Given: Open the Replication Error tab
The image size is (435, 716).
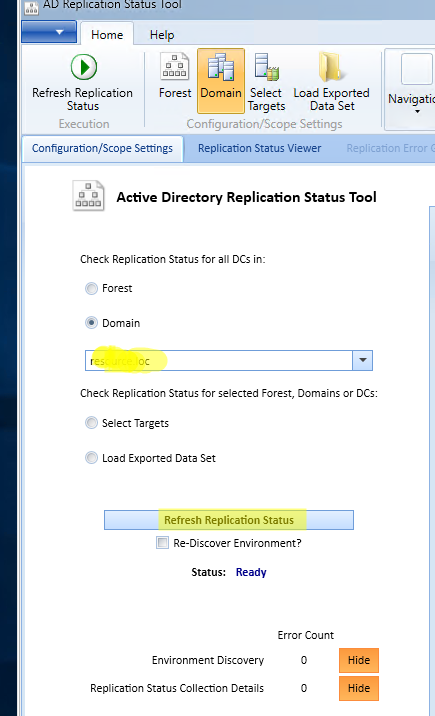Looking at the screenshot, I should click(x=389, y=148).
